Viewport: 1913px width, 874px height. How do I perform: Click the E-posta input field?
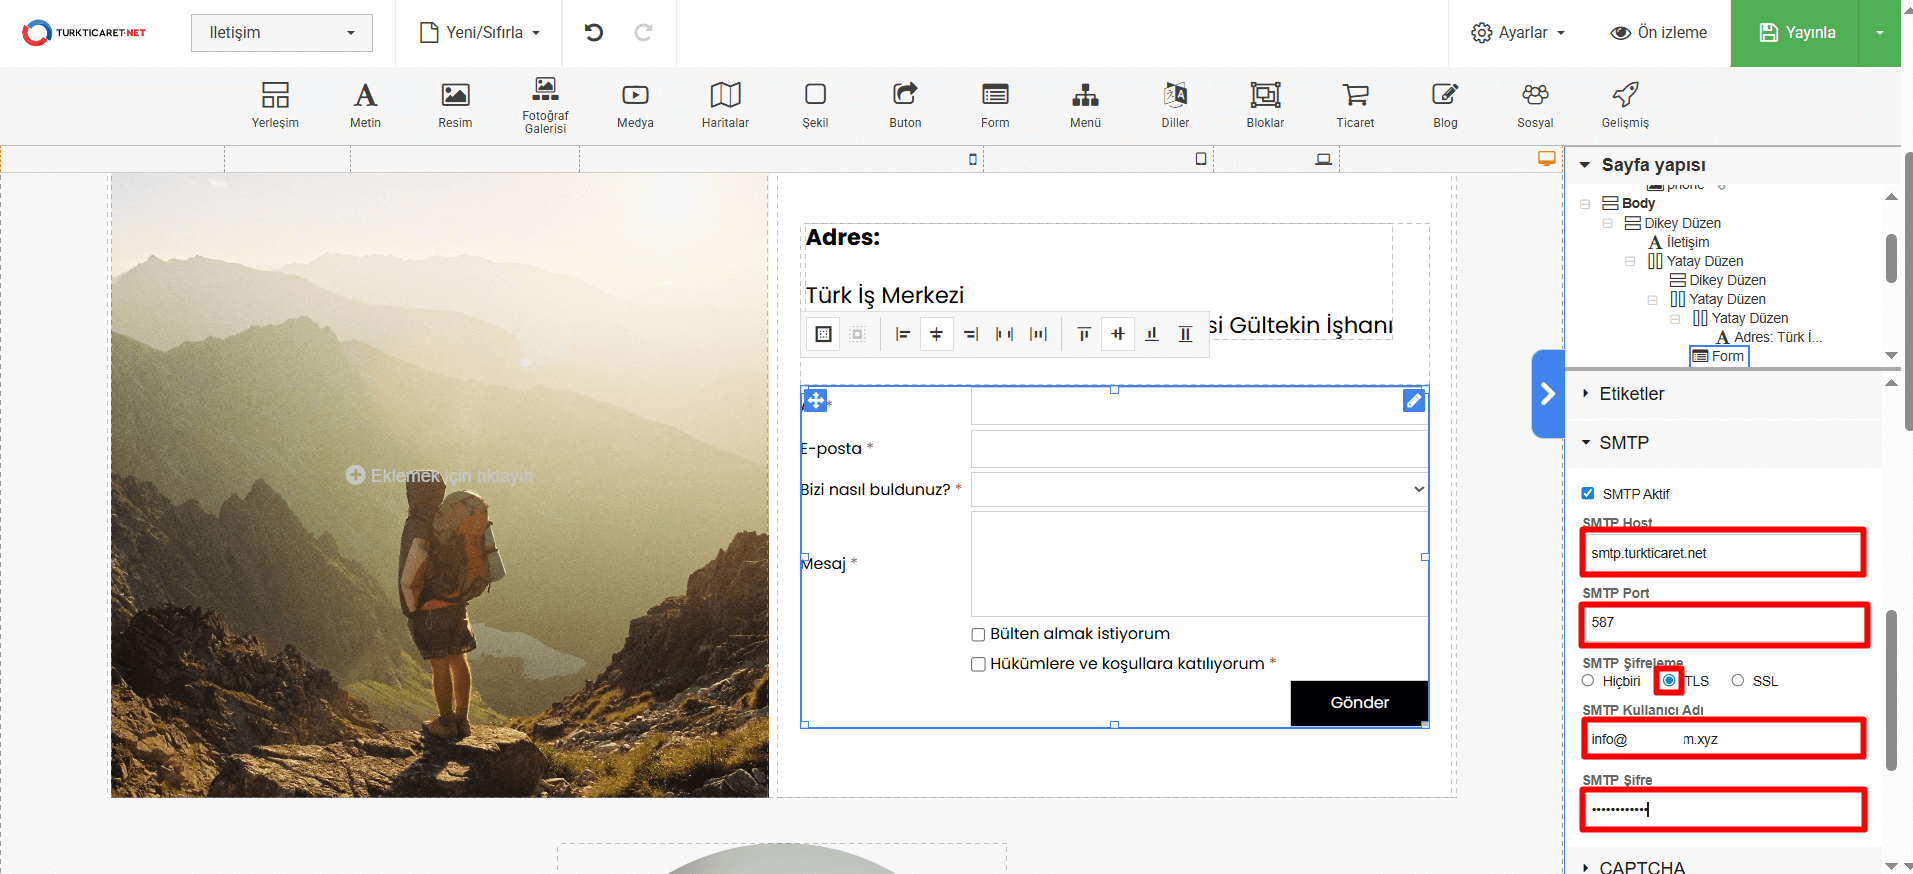[1199, 449]
